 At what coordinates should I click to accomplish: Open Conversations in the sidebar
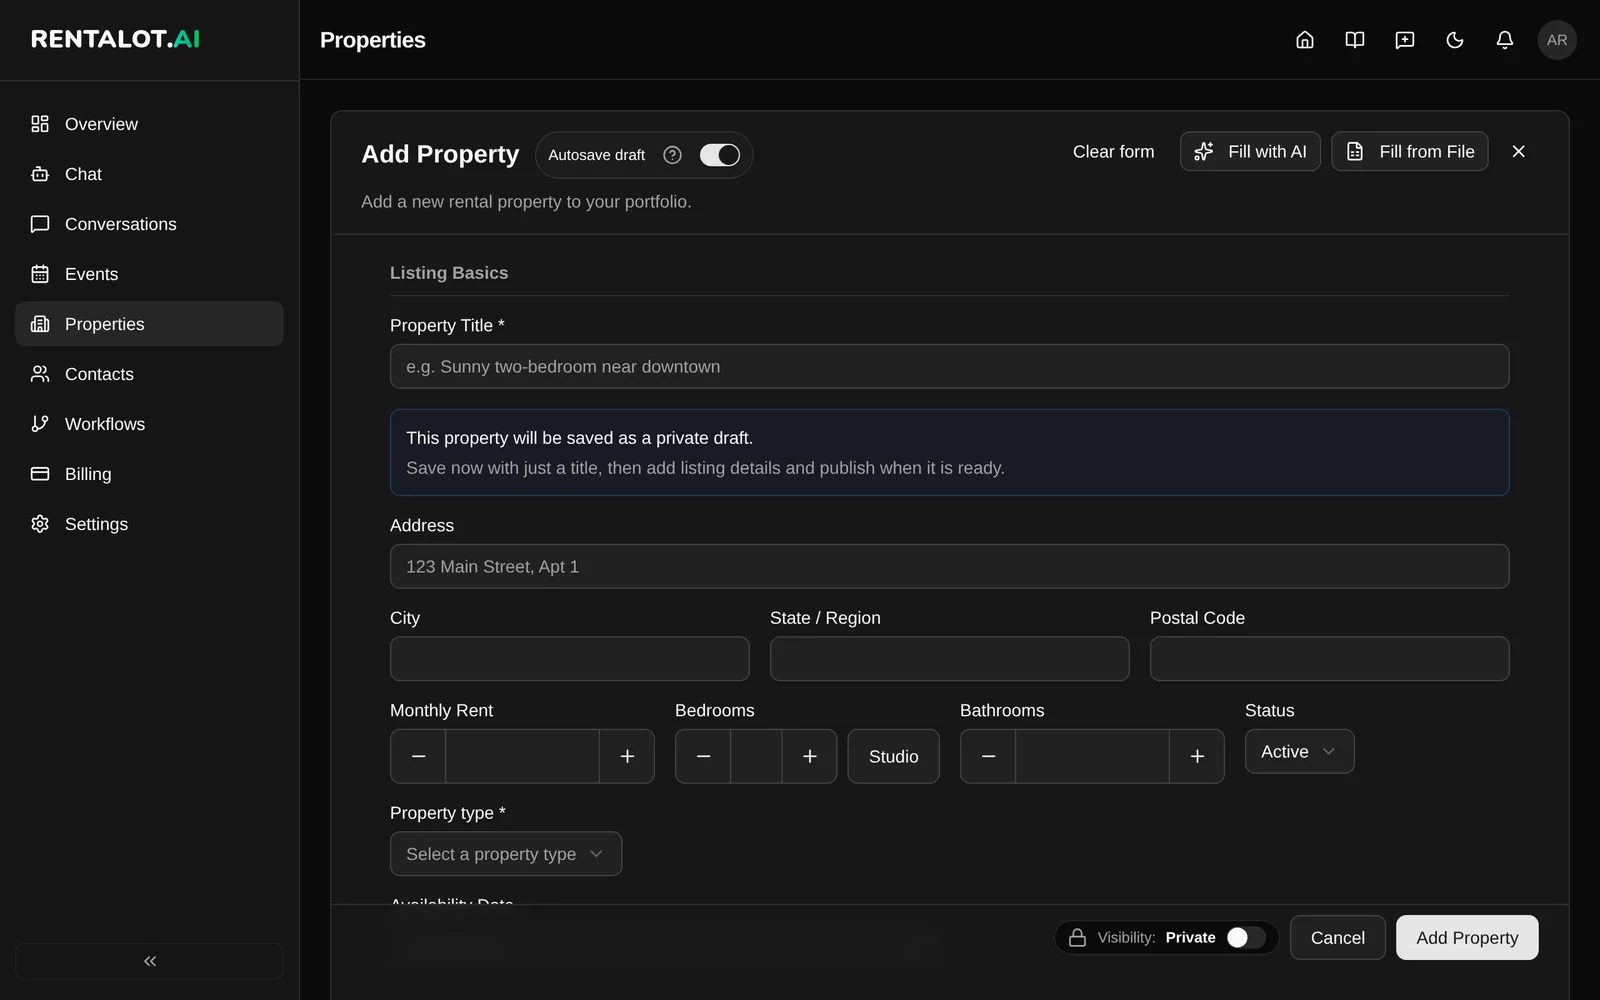[150, 224]
